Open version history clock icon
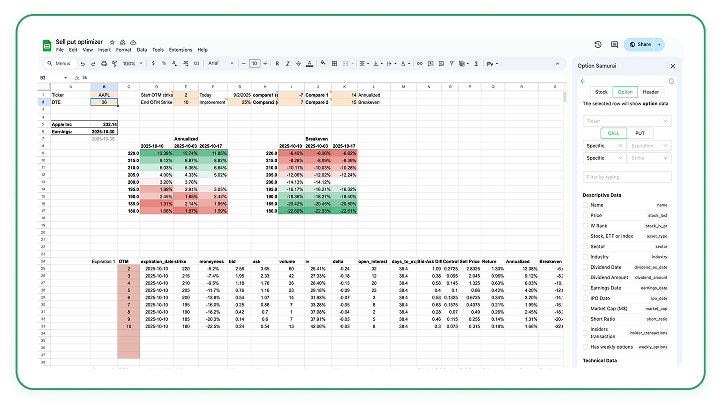Image resolution: width=721 pixels, height=407 pixels. (x=598, y=44)
